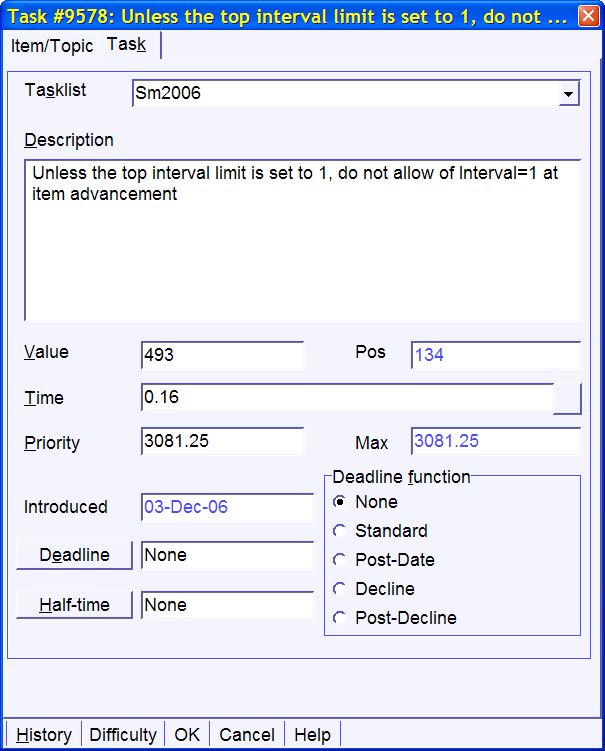Pick the Decline deadline function

coord(341,589)
